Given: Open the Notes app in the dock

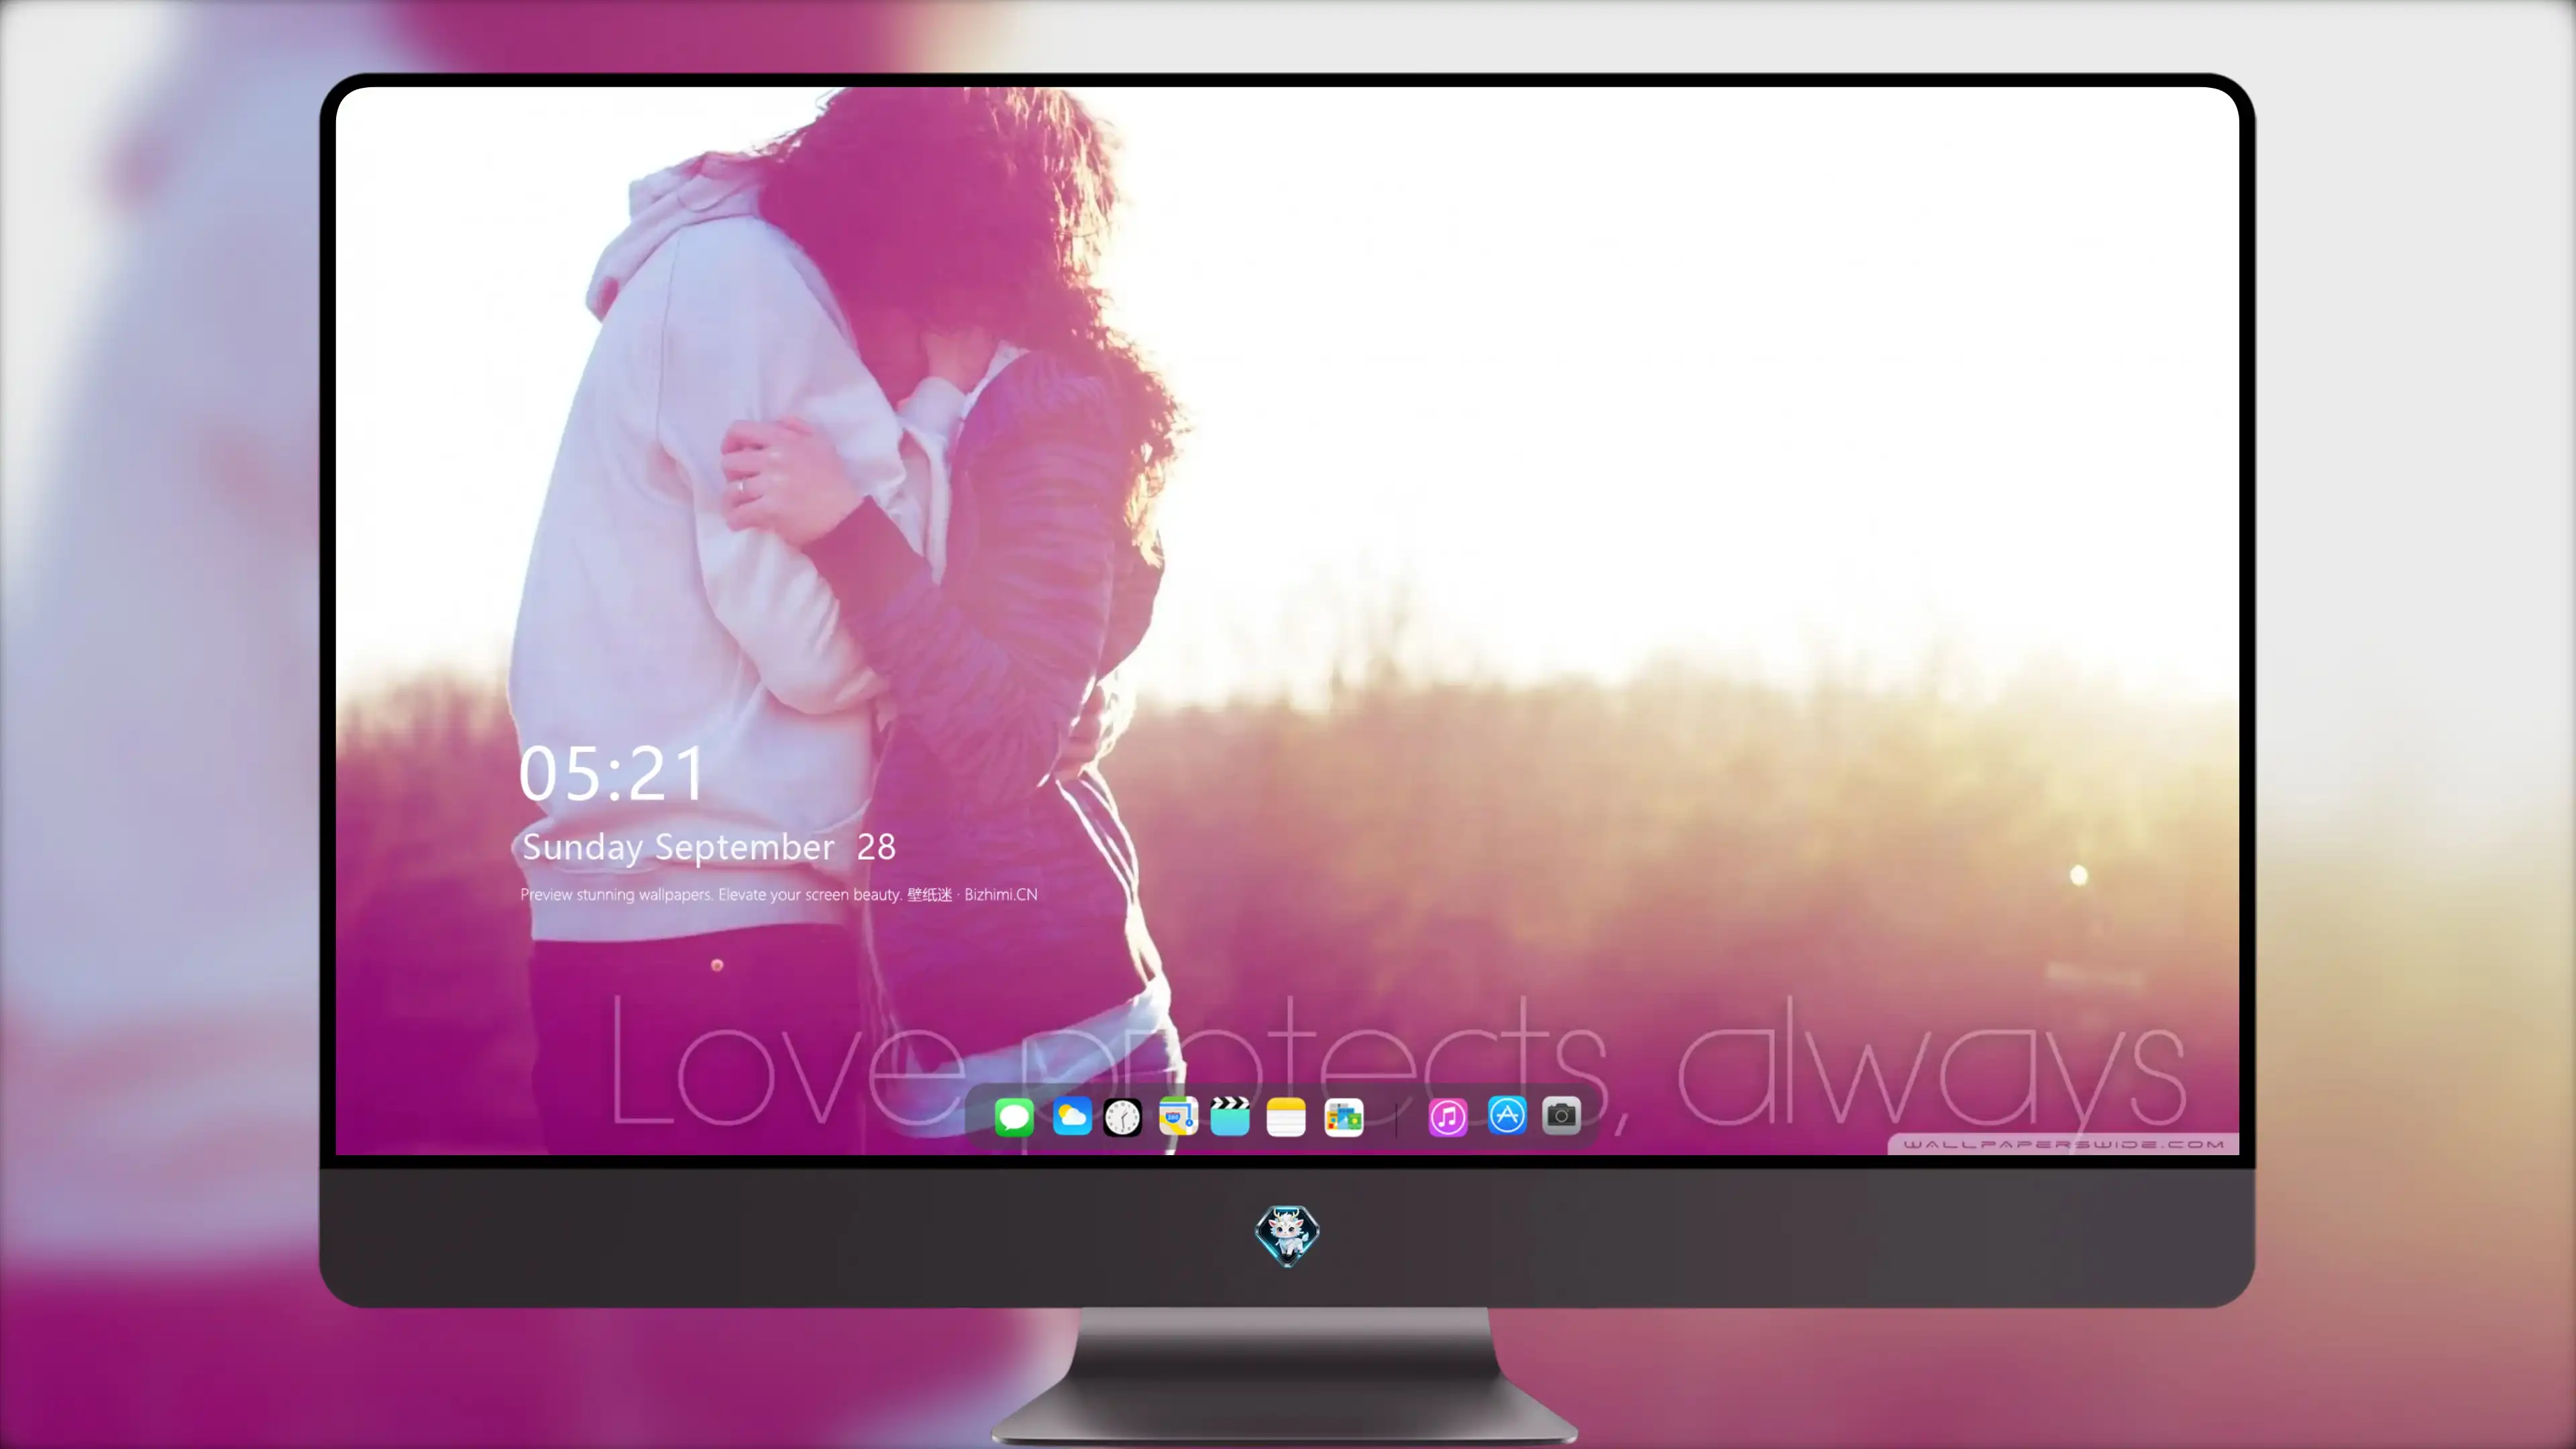Looking at the screenshot, I should pyautogui.click(x=1286, y=1117).
